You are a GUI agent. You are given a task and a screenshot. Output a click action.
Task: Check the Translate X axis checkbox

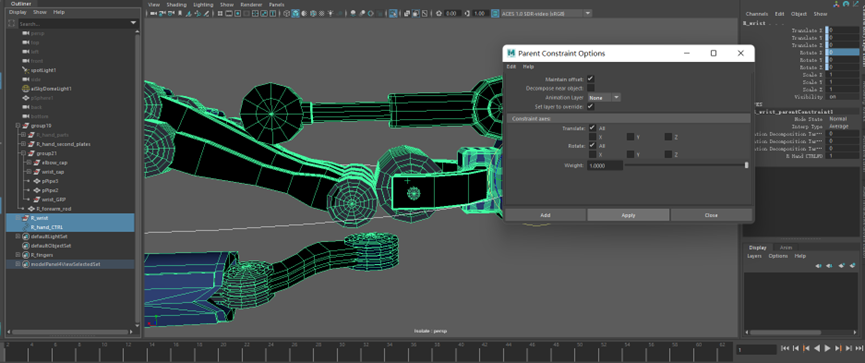point(592,137)
